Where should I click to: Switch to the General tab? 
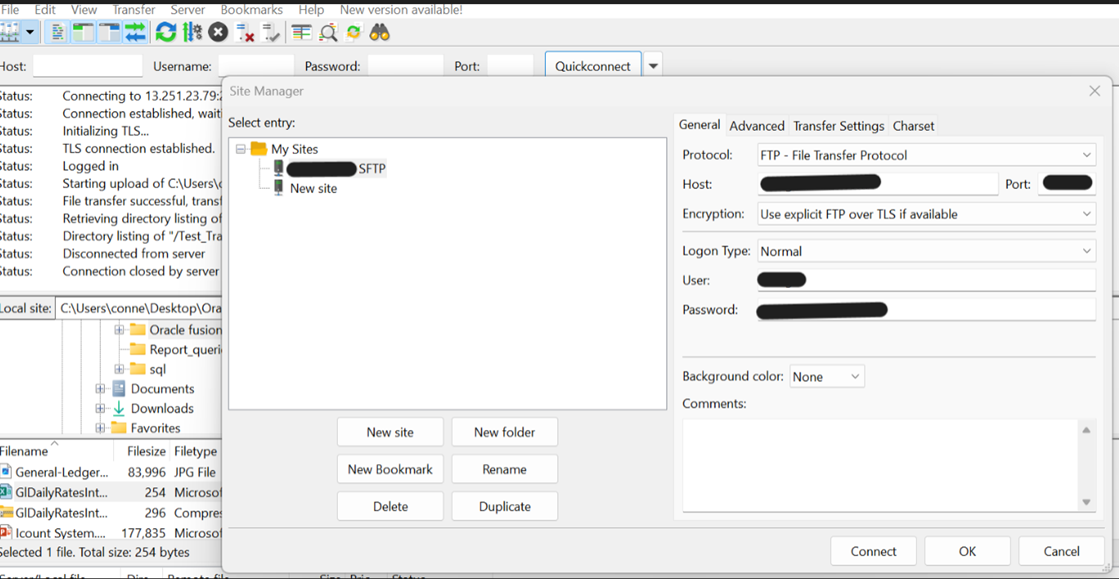coord(699,125)
